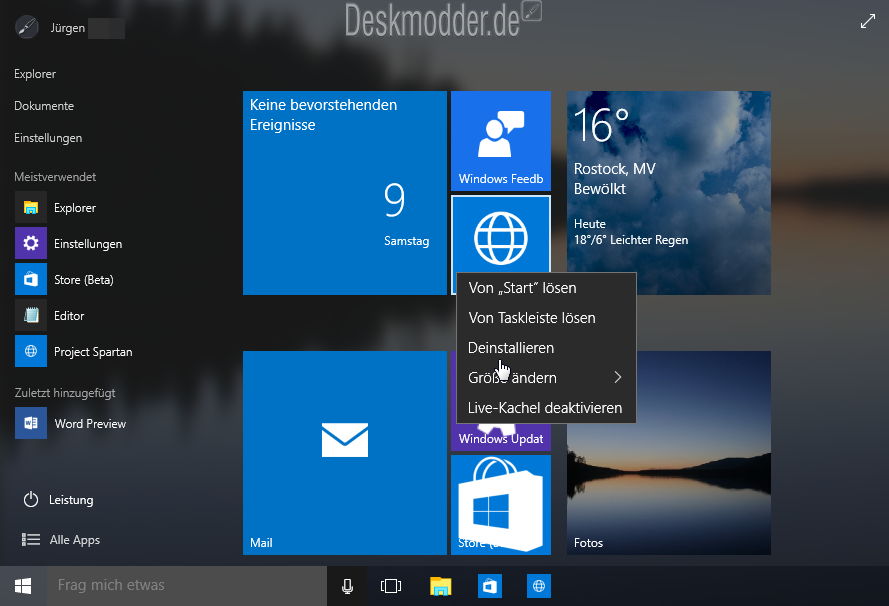This screenshot has width=889, height=606.
Task: Select "Live-Kachel deaktivieren"
Action: tap(546, 408)
